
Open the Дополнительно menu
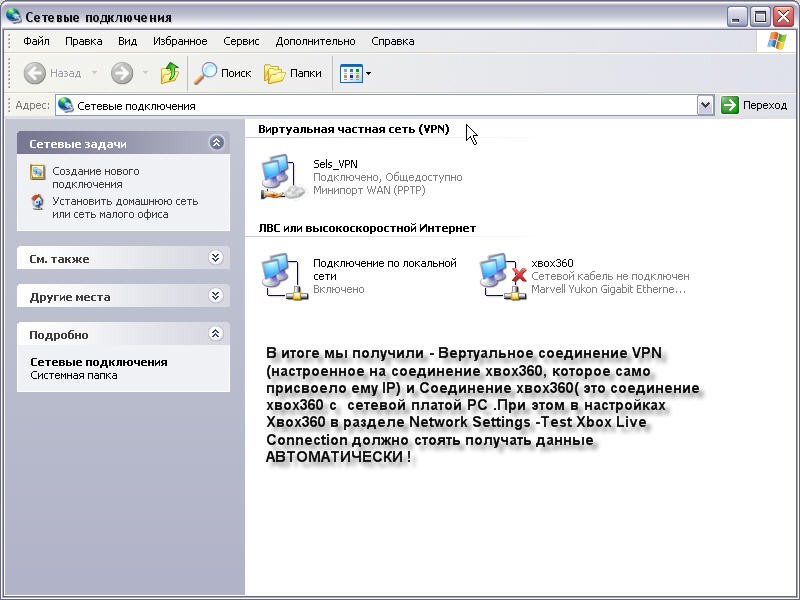click(315, 41)
